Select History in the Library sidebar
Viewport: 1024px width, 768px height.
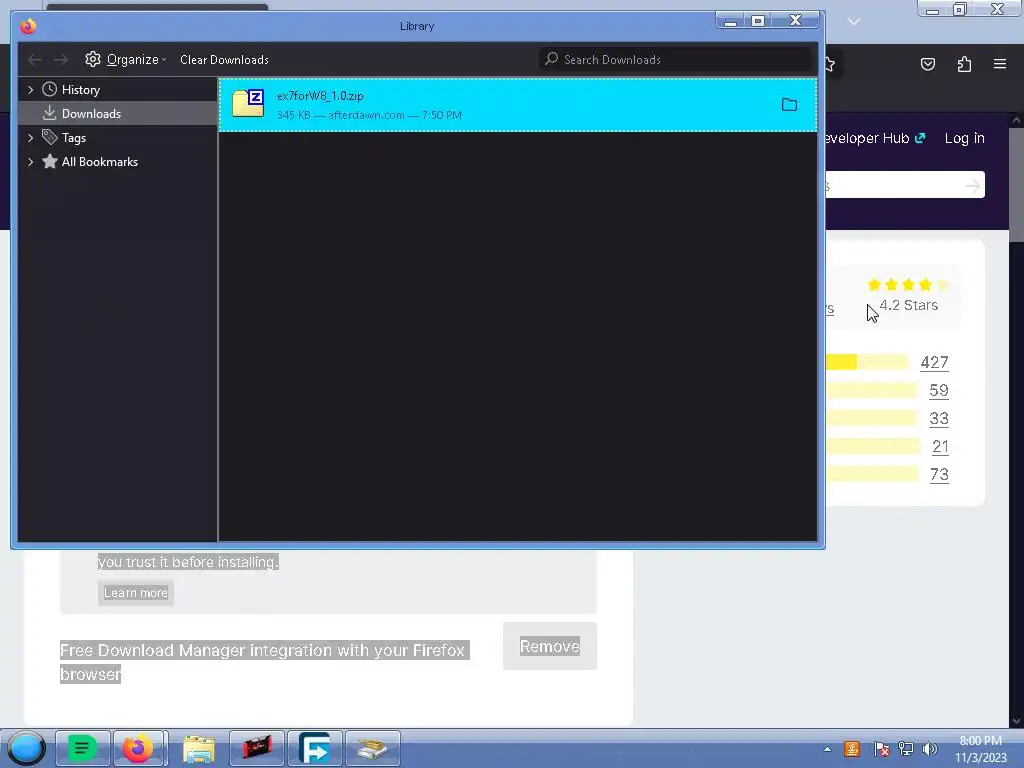(x=80, y=89)
